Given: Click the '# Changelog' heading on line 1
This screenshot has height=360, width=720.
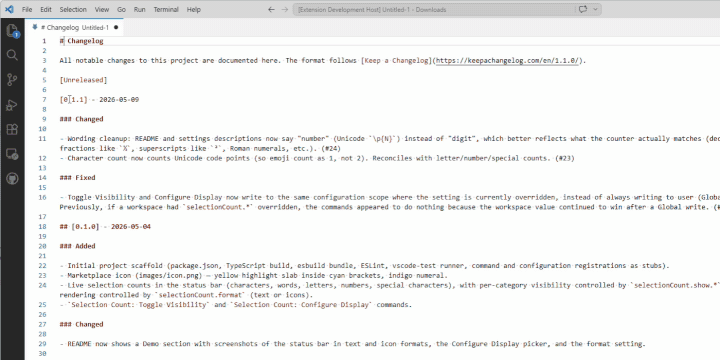Looking at the screenshot, I should 81,41.
